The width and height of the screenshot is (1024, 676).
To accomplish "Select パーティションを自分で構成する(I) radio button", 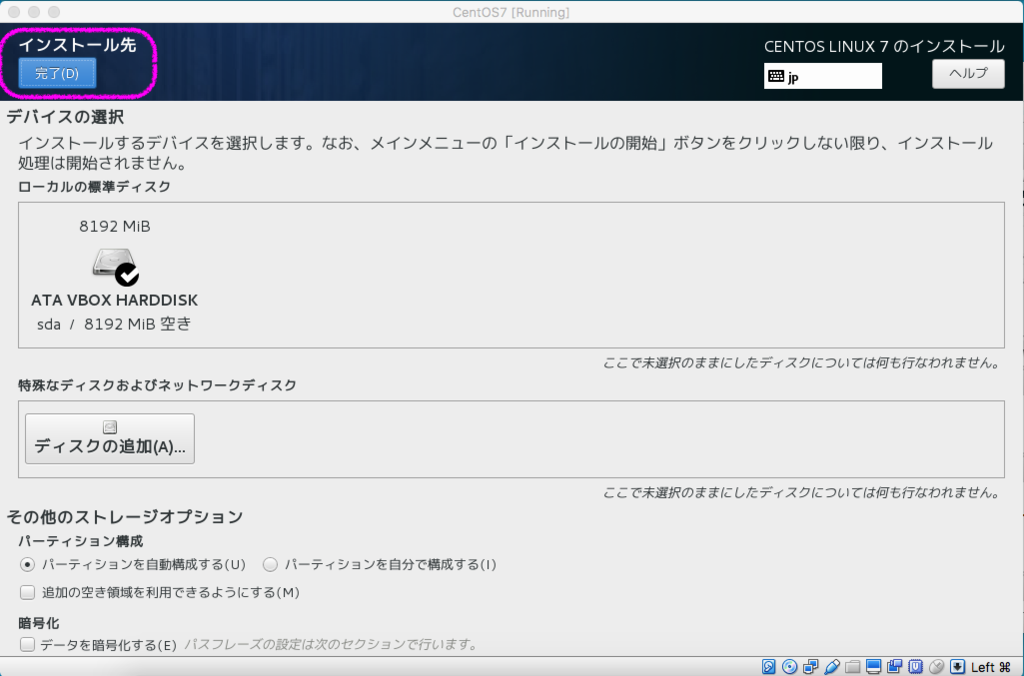I will 270,564.
